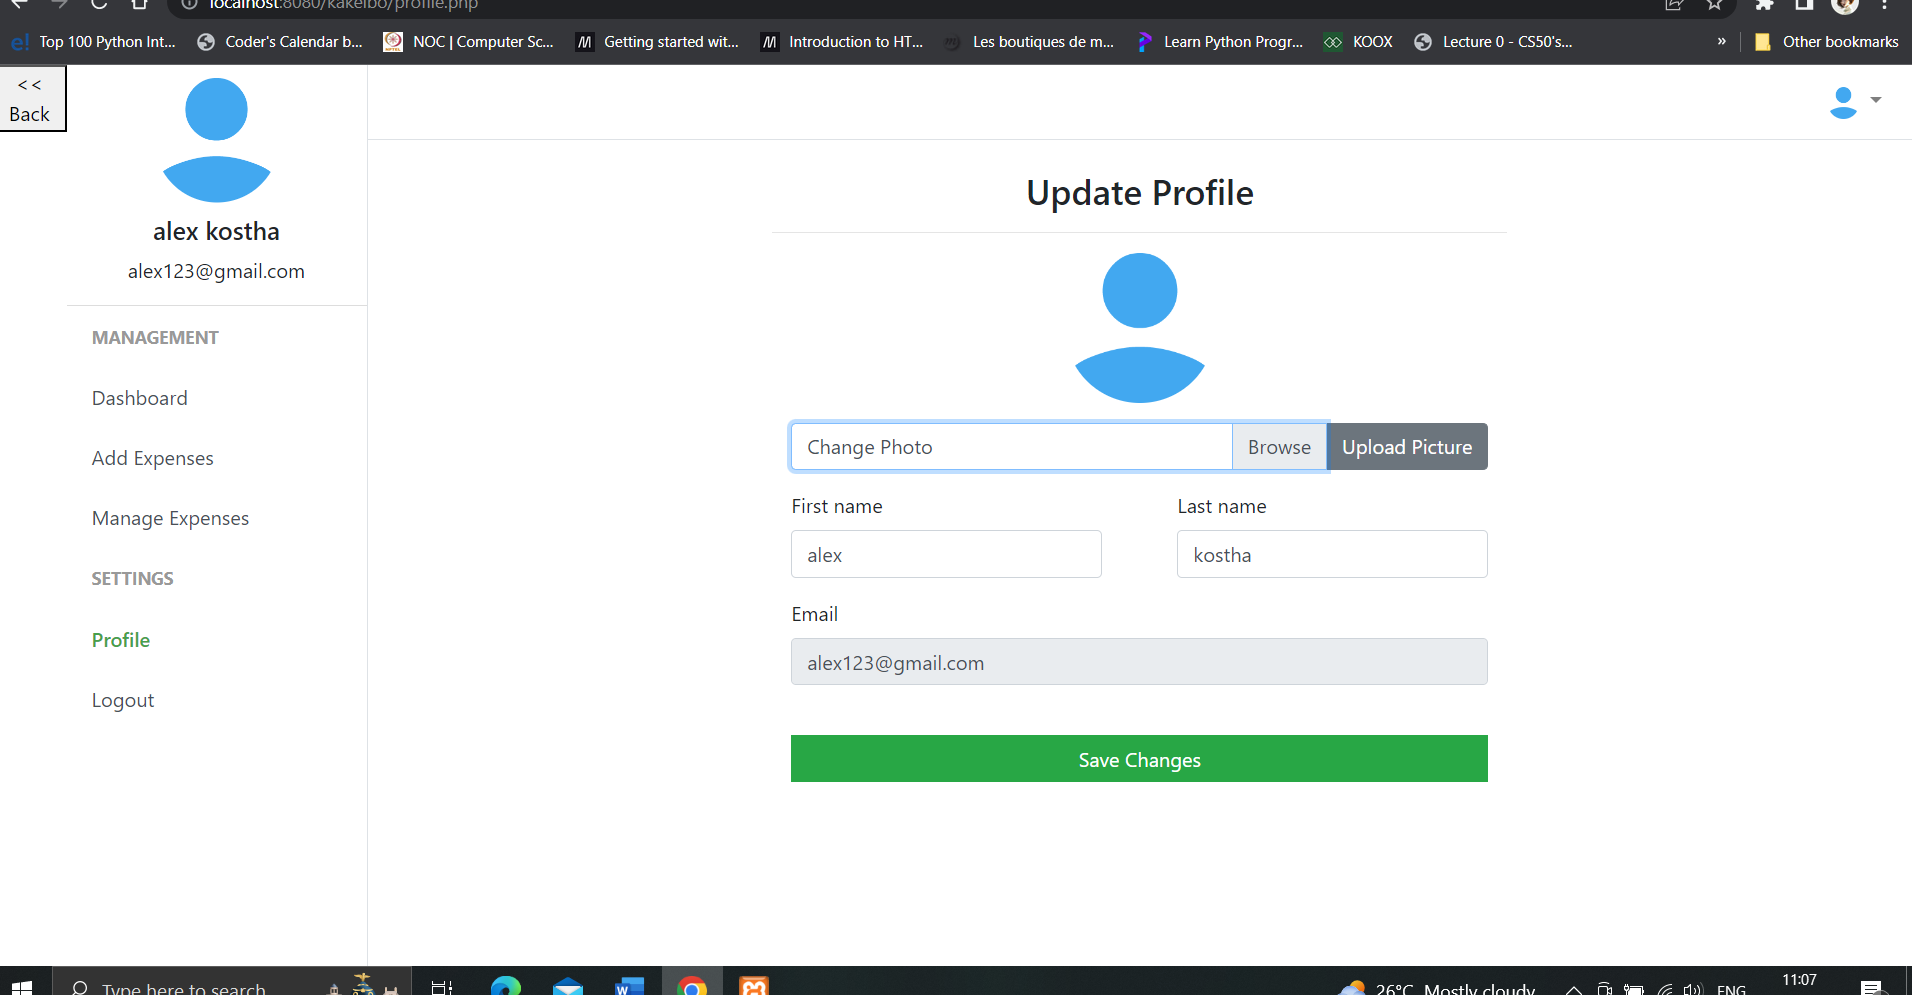Open the KOOX bookmark icon
This screenshot has height=995, width=1912.
1333,41
